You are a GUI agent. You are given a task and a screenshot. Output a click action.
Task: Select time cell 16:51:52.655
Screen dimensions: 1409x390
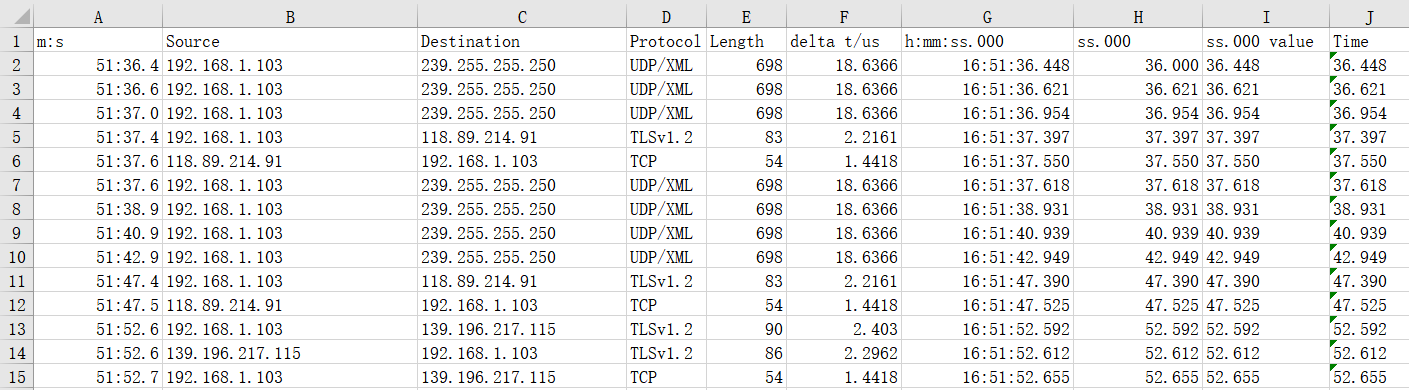987,377
